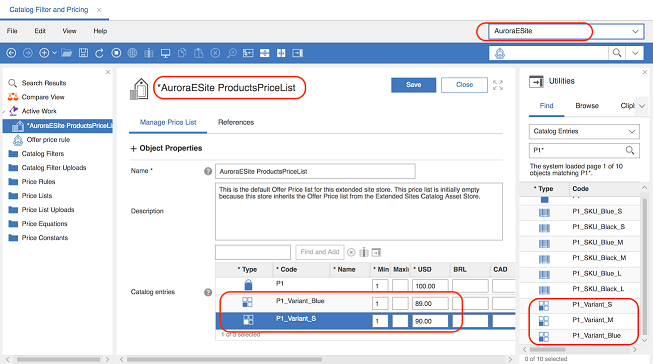The width and height of the screenshot is (653, 364).
Task: Click the Utilities search magnifier icon
Action: (630, 150)
